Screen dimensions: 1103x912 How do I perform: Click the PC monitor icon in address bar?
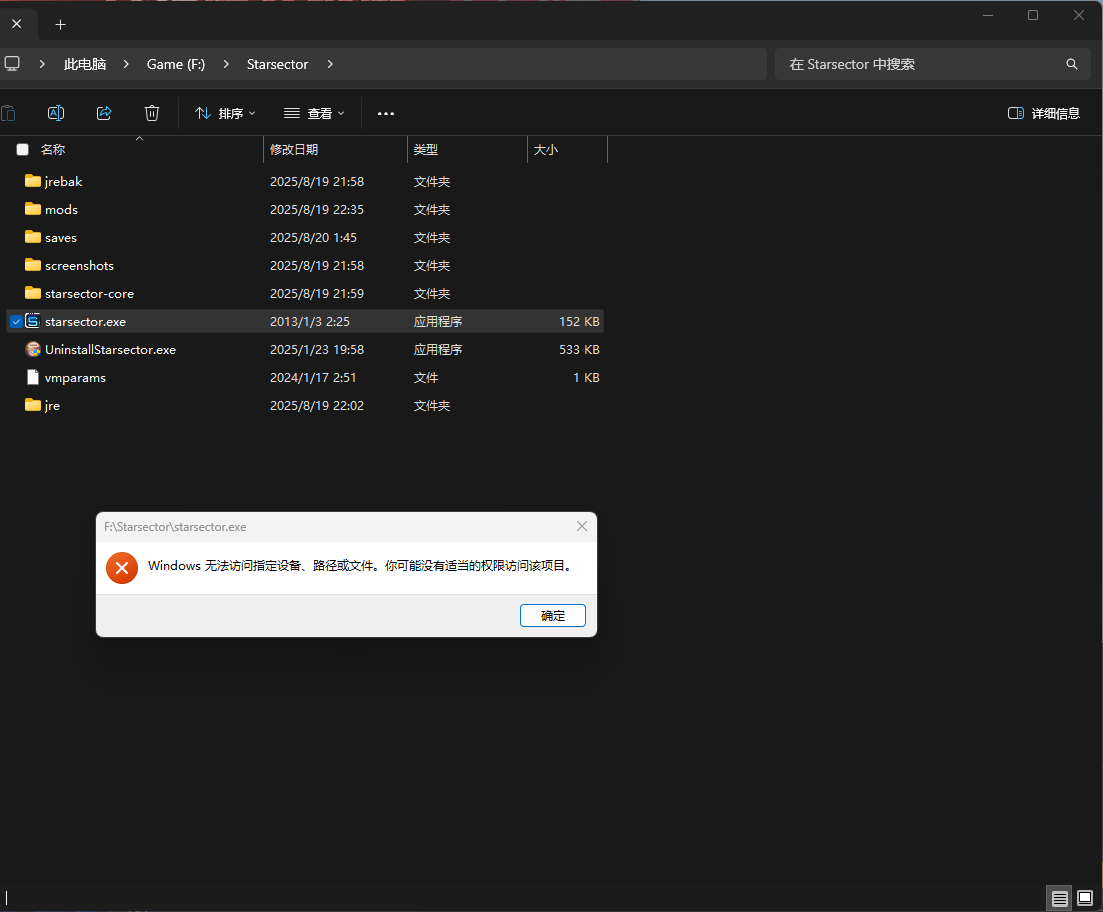click(x=12, y=64)
